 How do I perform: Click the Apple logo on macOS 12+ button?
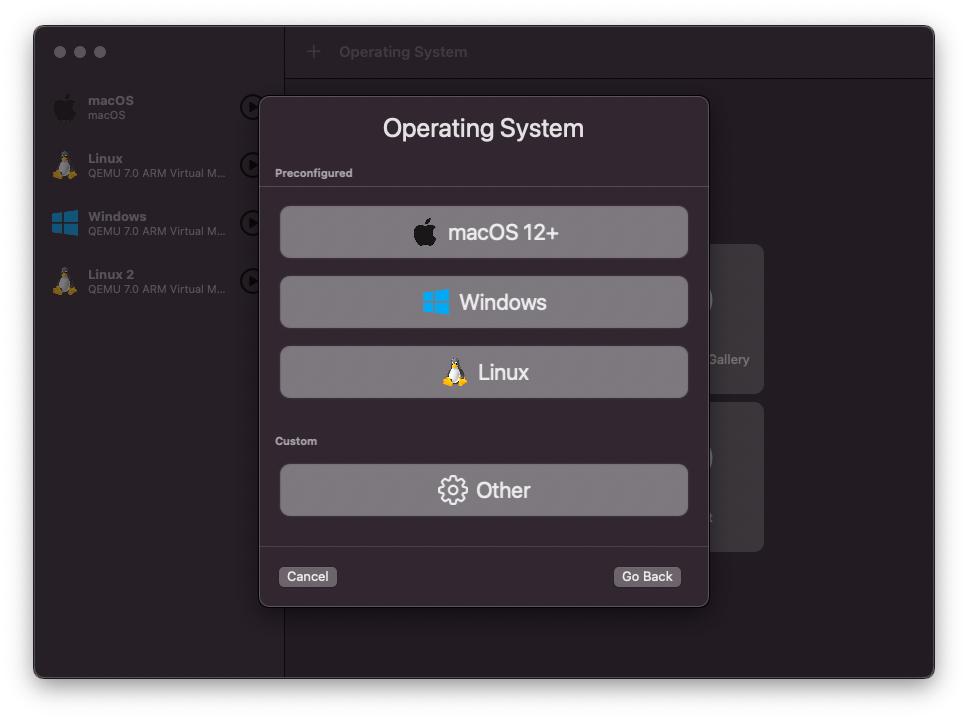(425, 232)
